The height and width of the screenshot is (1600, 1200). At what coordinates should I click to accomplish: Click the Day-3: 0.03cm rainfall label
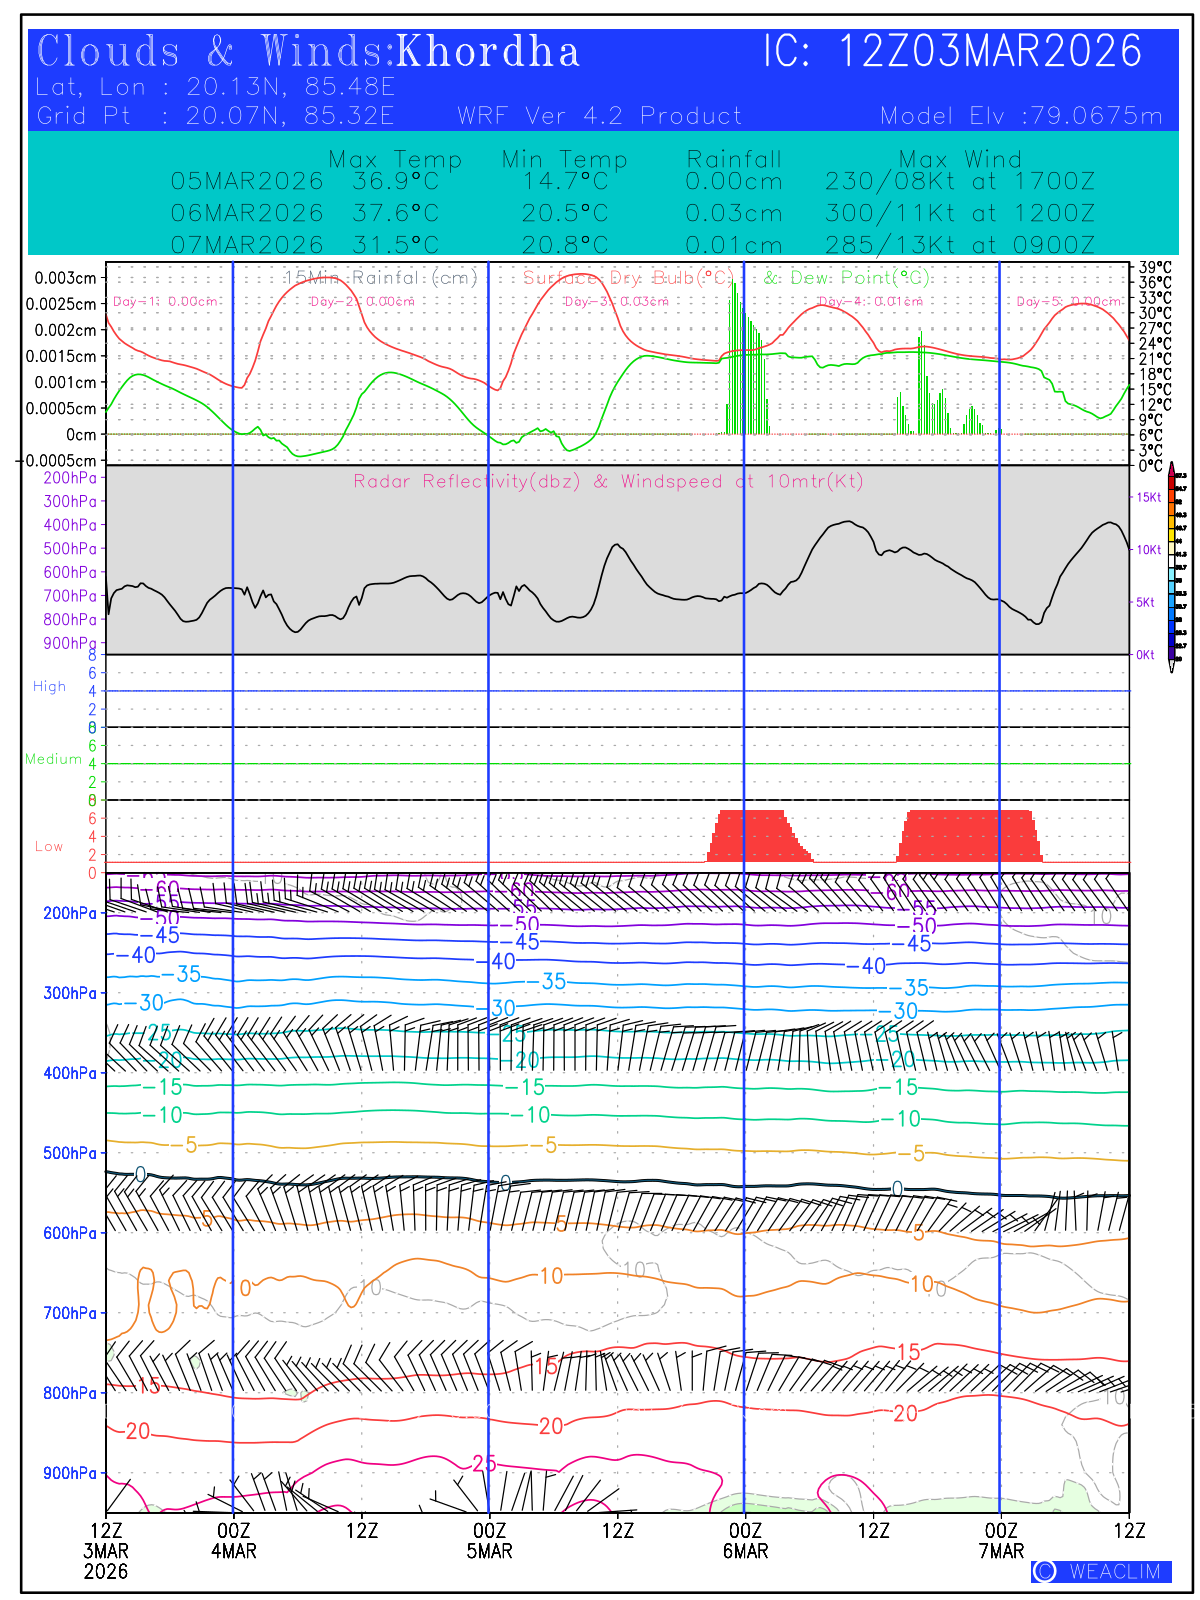(616, 301)
